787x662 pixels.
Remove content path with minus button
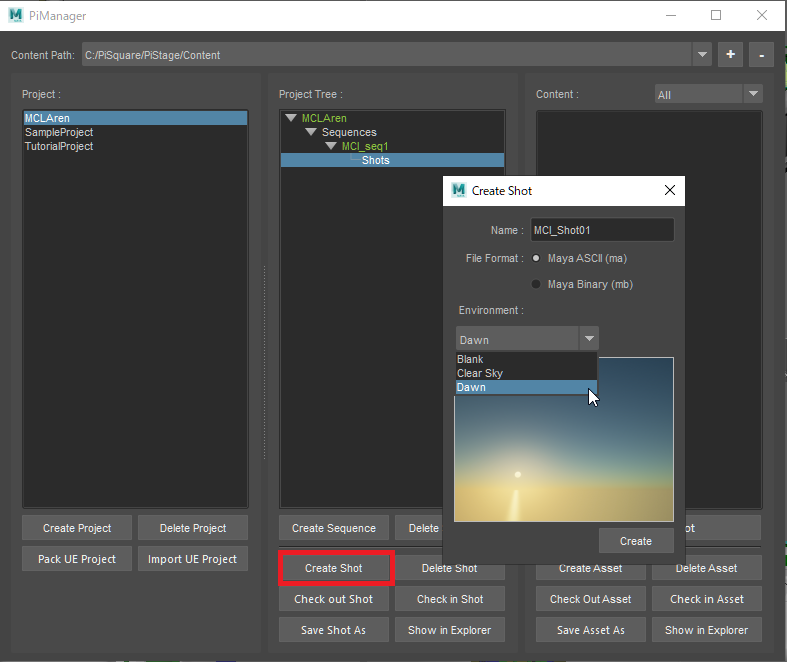click(761, 55)
